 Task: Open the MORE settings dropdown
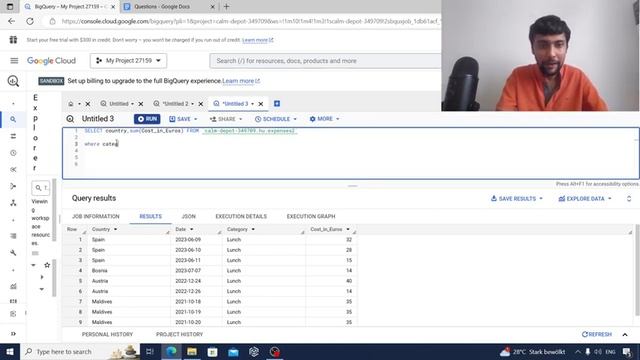tap(324, 119)
